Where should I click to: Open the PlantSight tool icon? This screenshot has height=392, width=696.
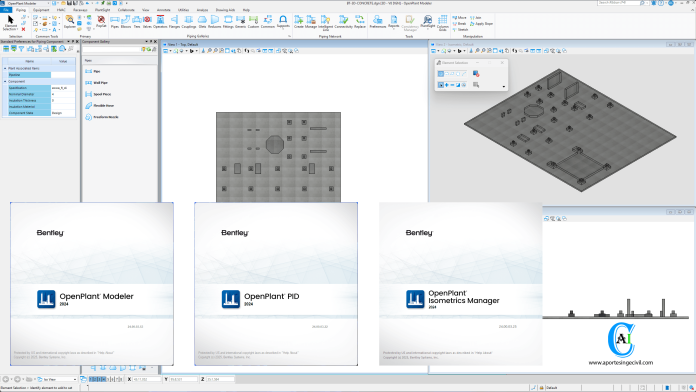[x=427, y=21]
